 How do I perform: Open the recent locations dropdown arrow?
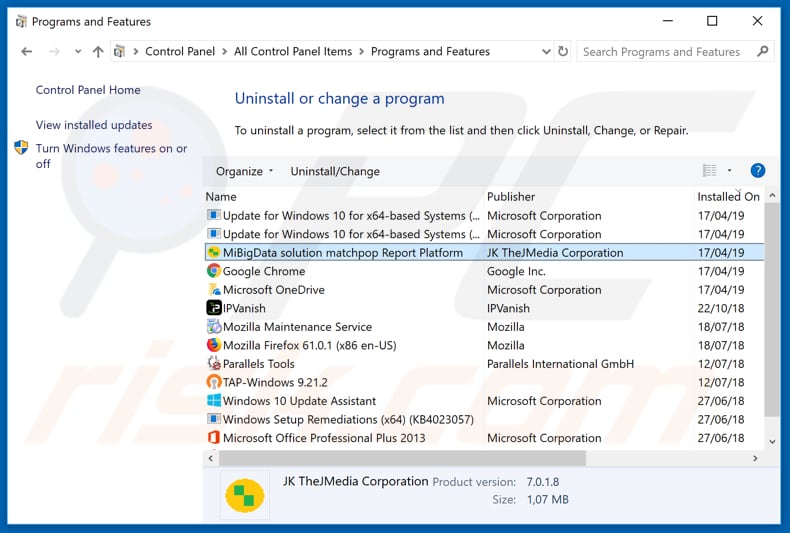pyautogui.click(x=78, y=51)
